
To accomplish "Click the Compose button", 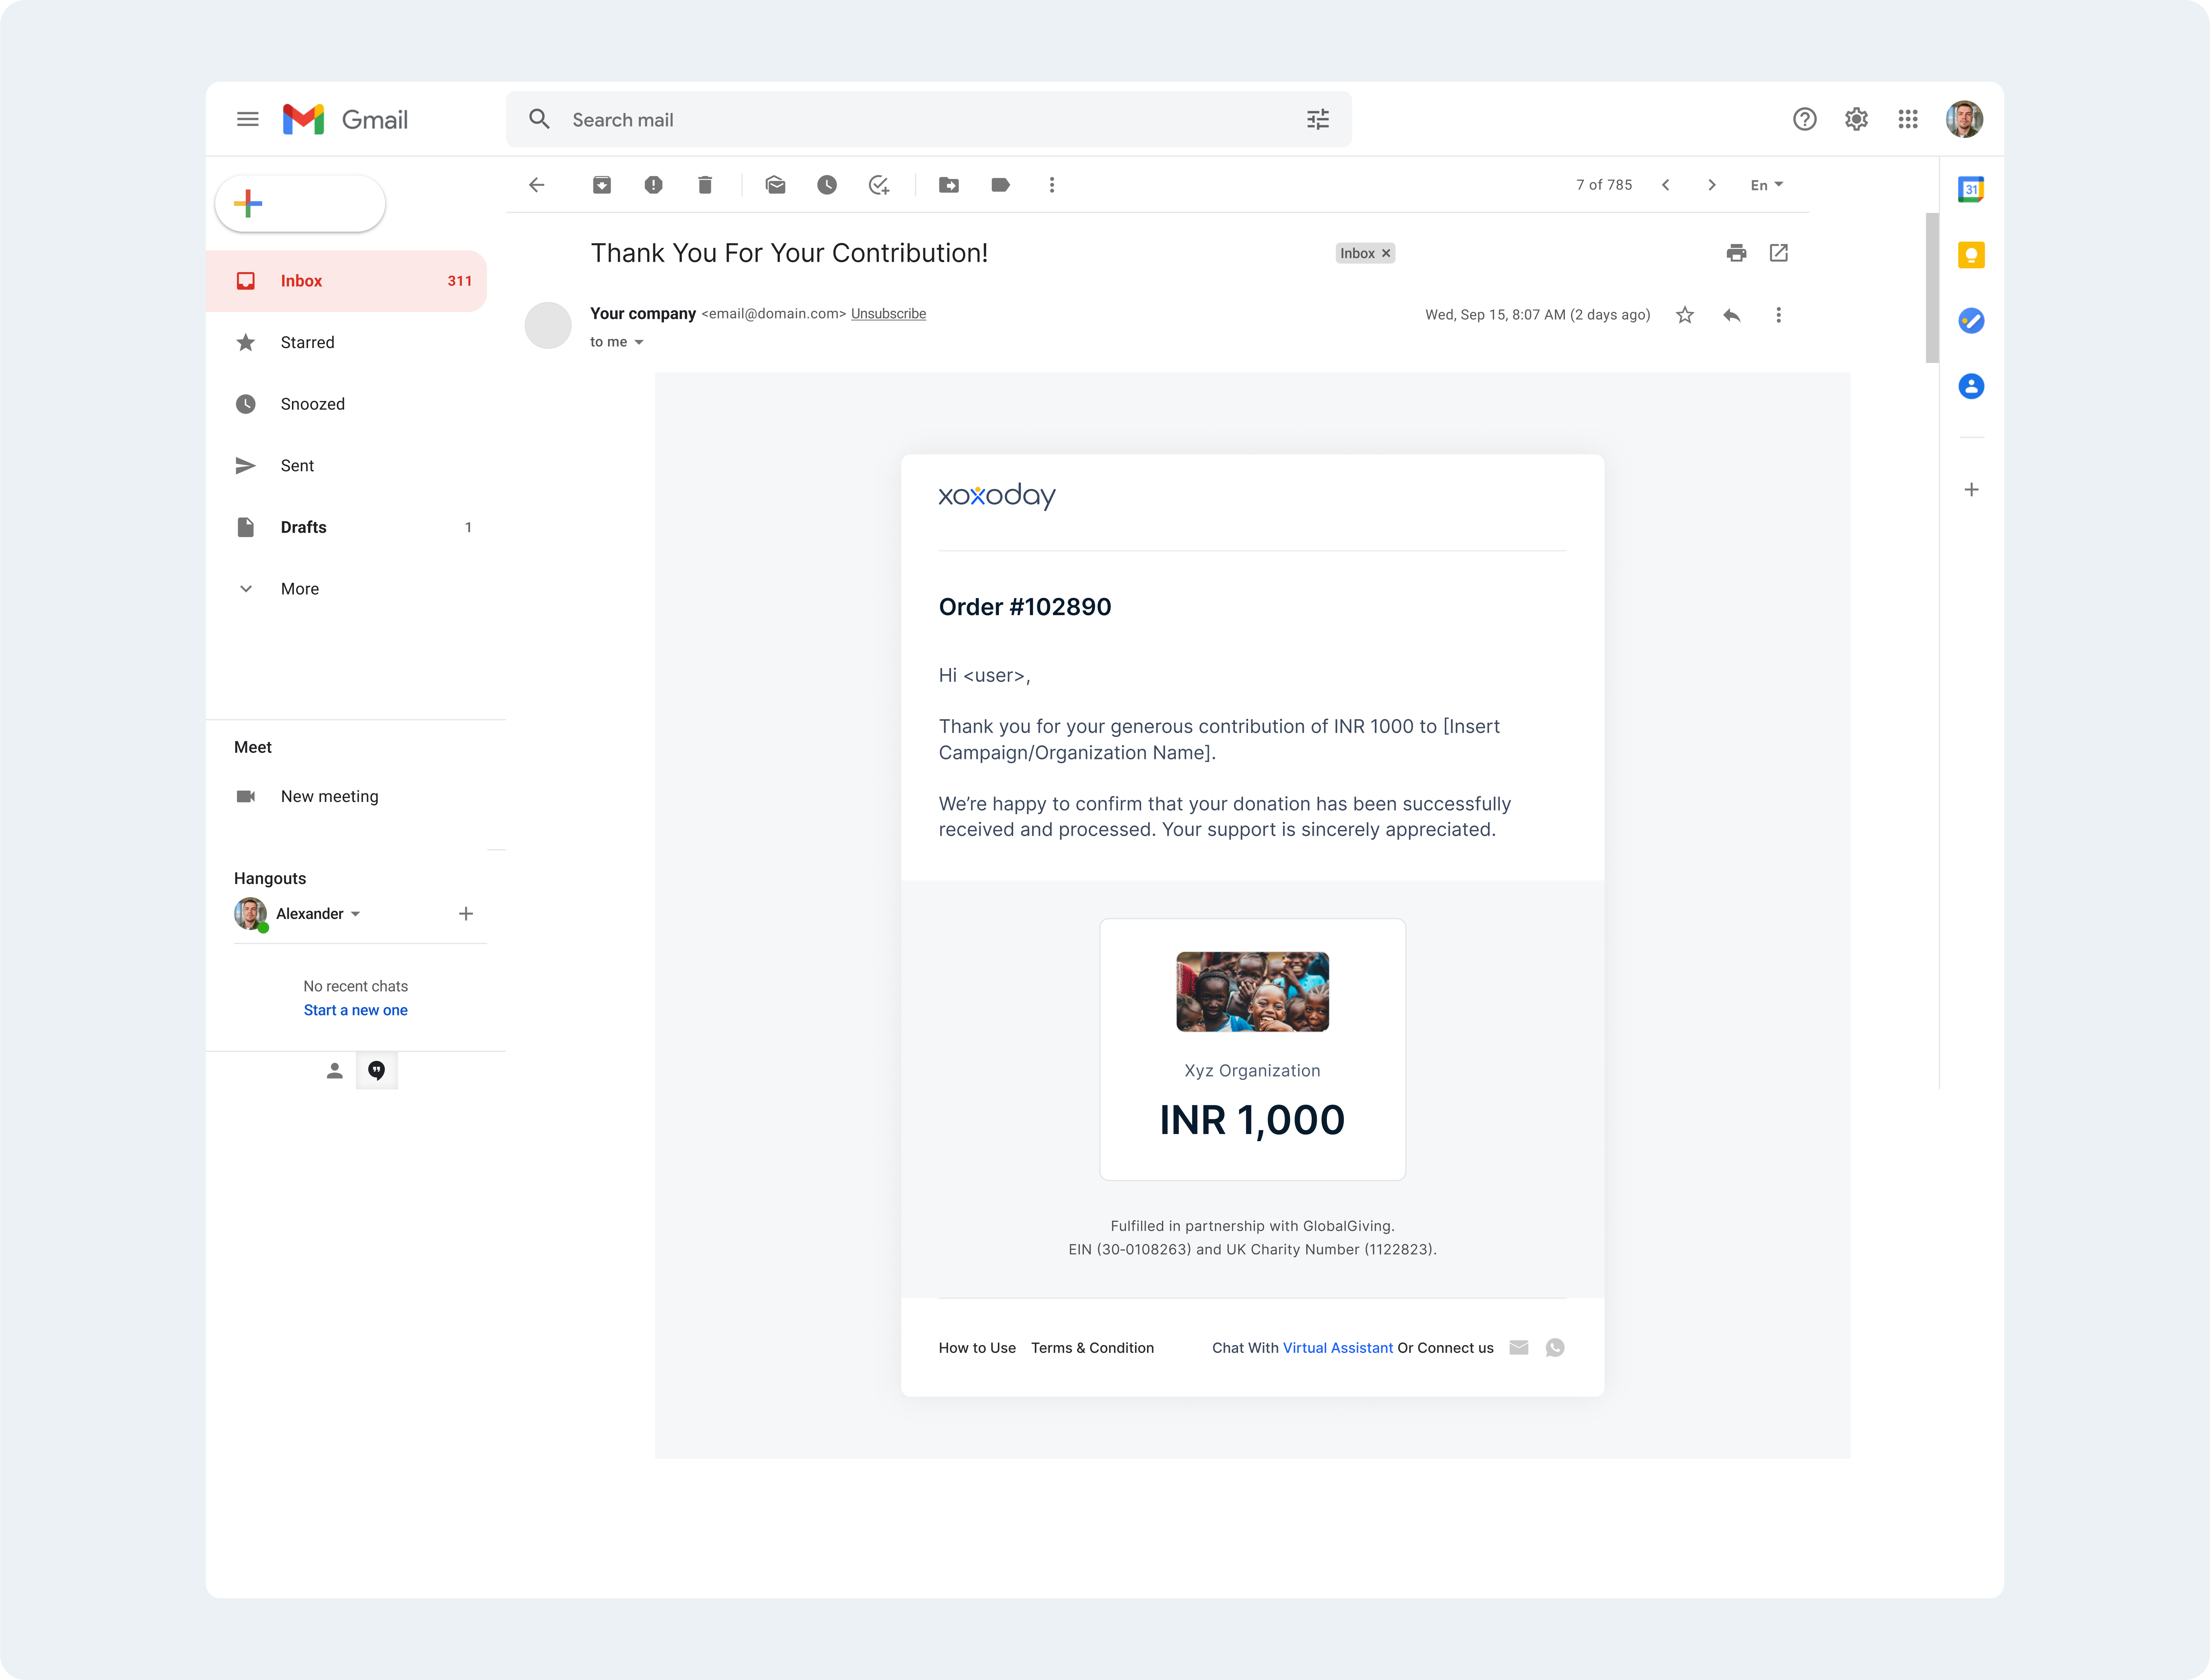I will point(300,204).
